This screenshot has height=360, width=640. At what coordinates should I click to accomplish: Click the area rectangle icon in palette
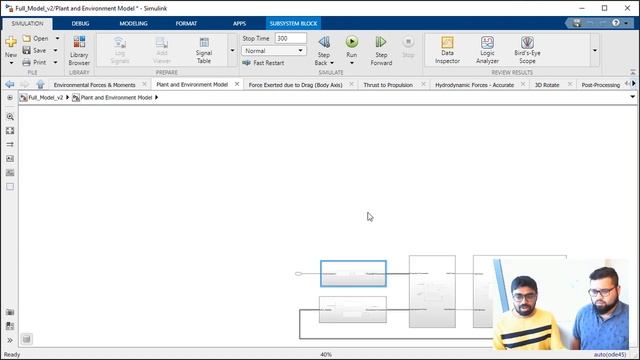pos(10,187)
